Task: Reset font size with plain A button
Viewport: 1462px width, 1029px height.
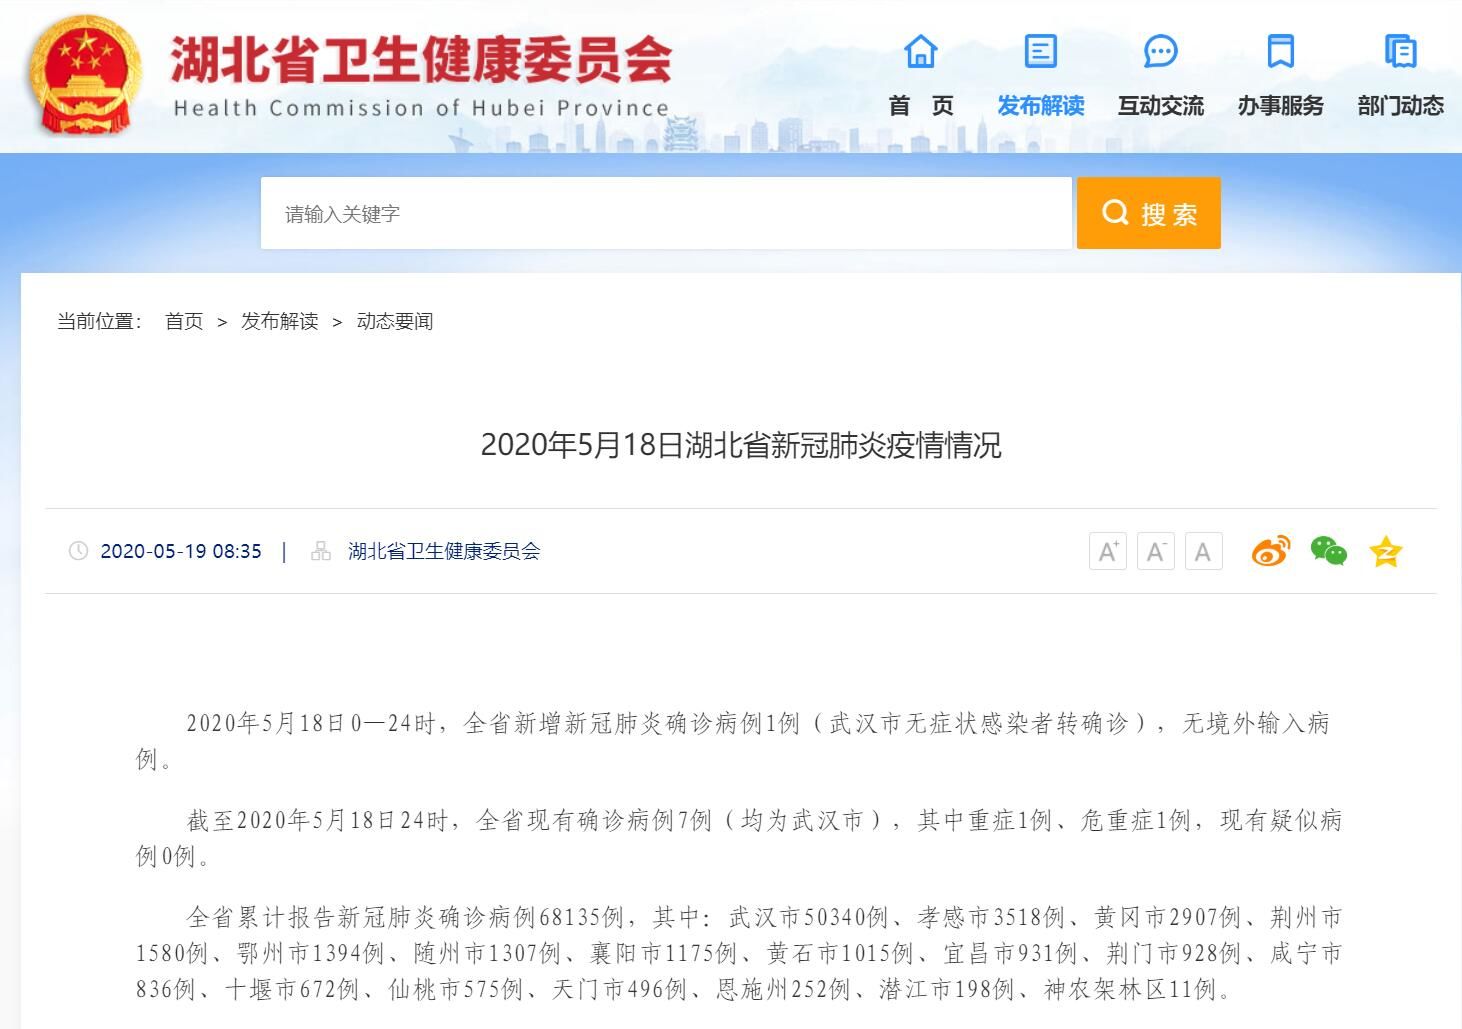Action: pyautogui.click(x=1203, y=551)
